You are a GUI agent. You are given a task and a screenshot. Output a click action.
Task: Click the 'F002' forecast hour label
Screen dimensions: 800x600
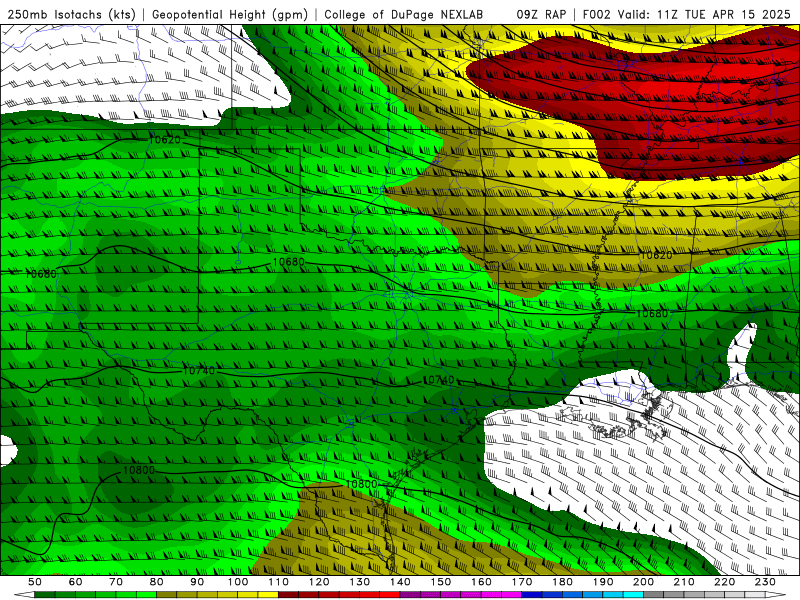(596, 14)
